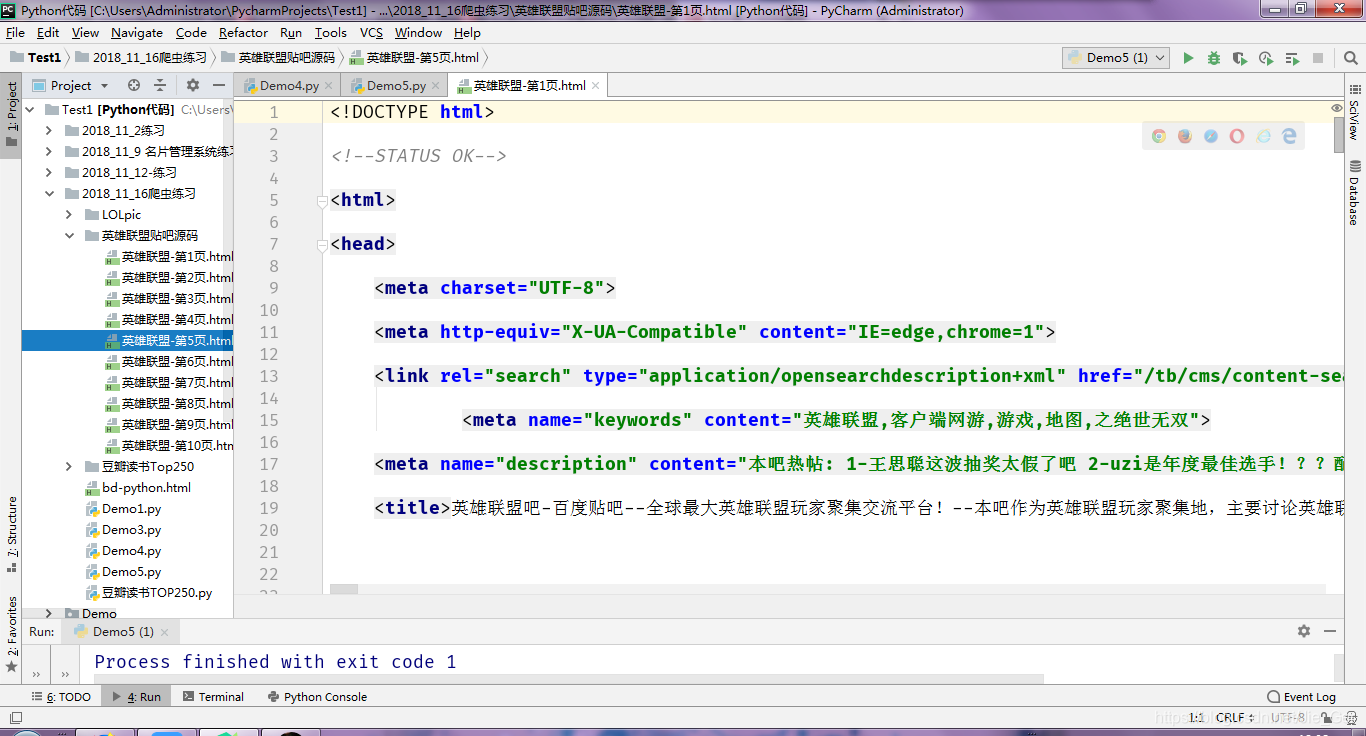Open the Refactor menu
The width and height of the screenshot is (1366, 736).
pos(244,33)
